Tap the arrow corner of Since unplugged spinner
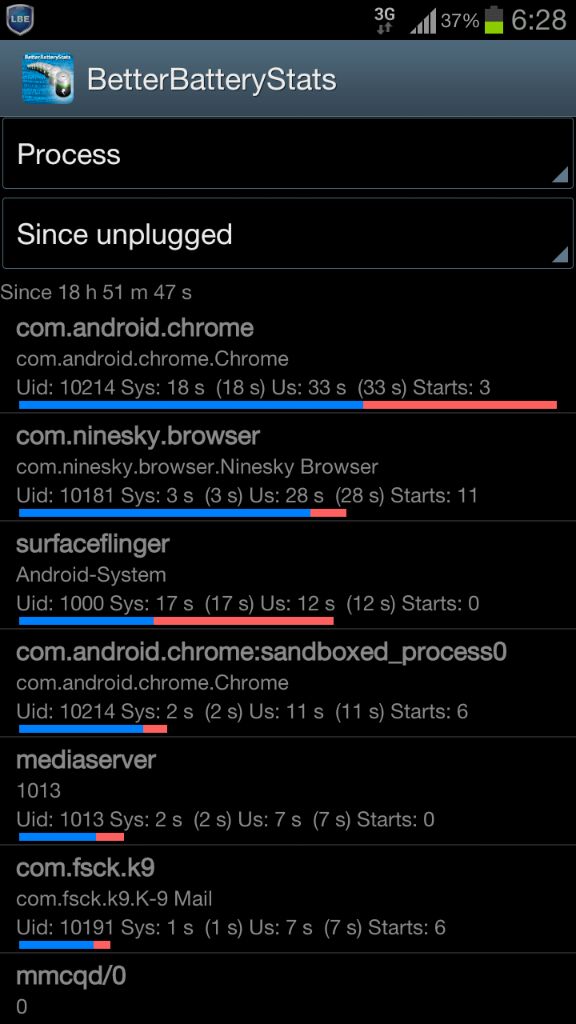Viewport: 576px width, 1024px height. click(x=560, y=255)
